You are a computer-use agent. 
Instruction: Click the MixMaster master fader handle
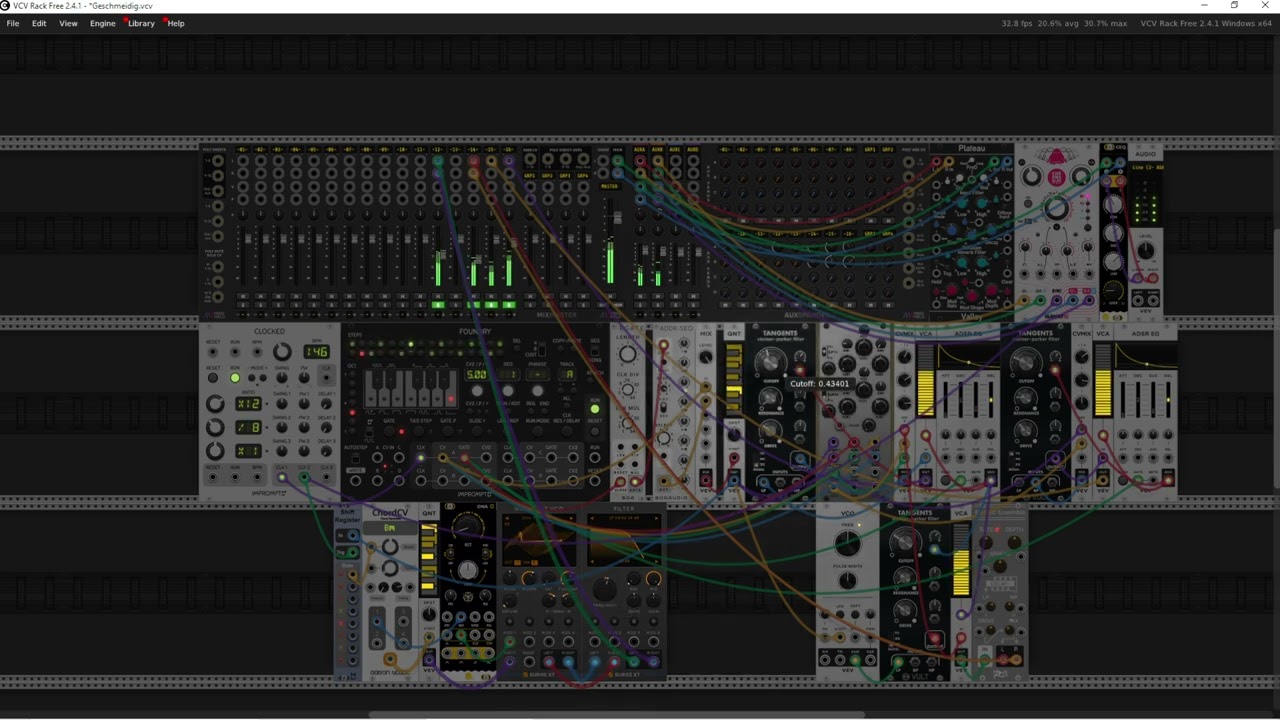617,217
